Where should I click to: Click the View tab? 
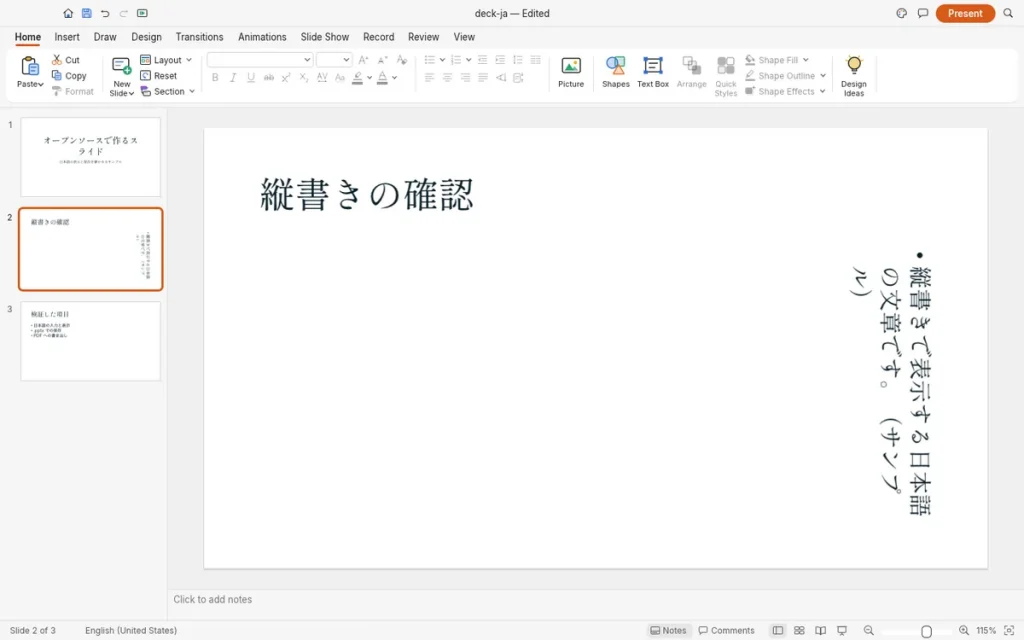(464, 37)
